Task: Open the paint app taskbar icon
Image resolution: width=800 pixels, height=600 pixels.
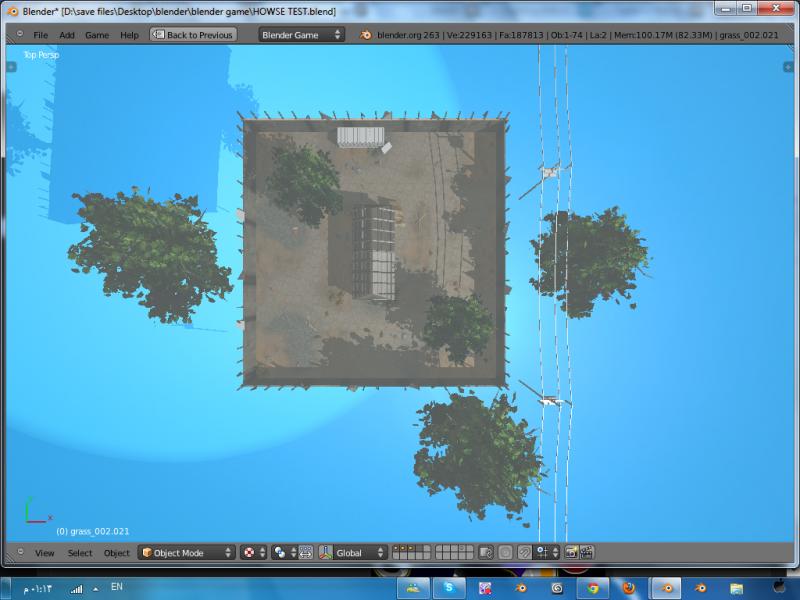Action: pyautogui.click(x=485, y=588)
